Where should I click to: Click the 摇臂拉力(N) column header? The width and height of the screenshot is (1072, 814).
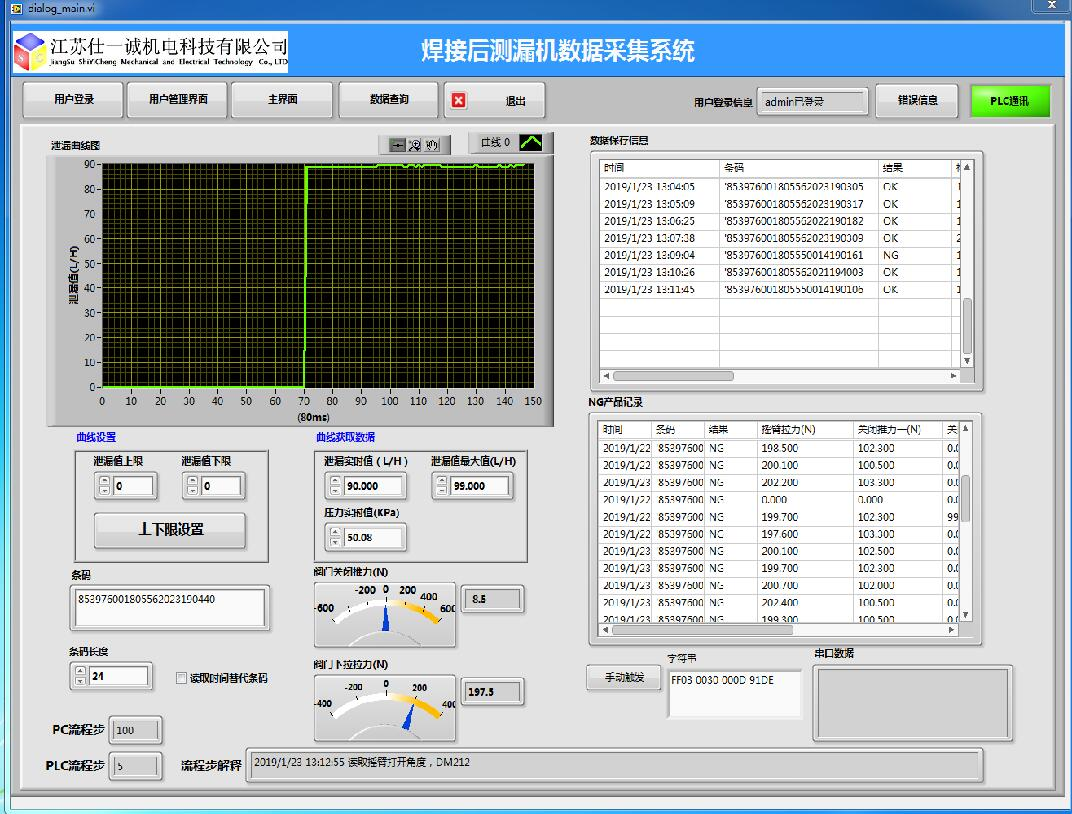tap(805, 430)
